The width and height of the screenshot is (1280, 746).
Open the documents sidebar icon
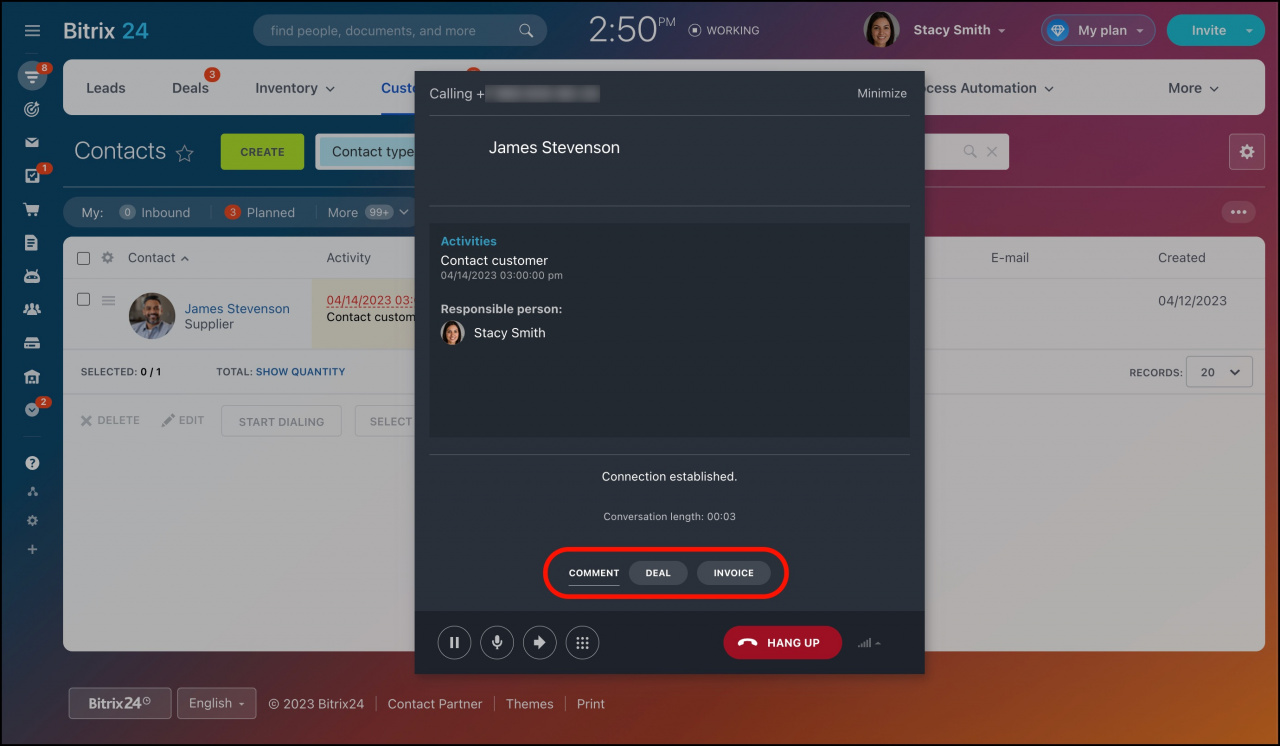[x=32, y=243]
